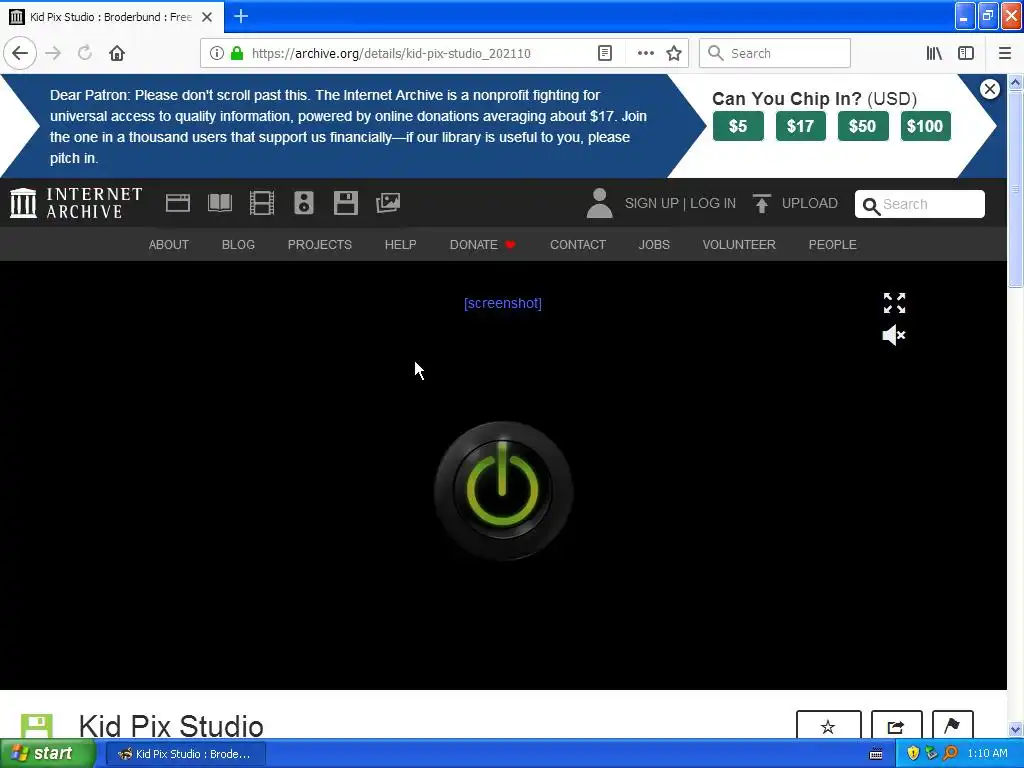The image size is (1024, 768).
Task: Open page actions three-dot menu
Action: (645, 53)
